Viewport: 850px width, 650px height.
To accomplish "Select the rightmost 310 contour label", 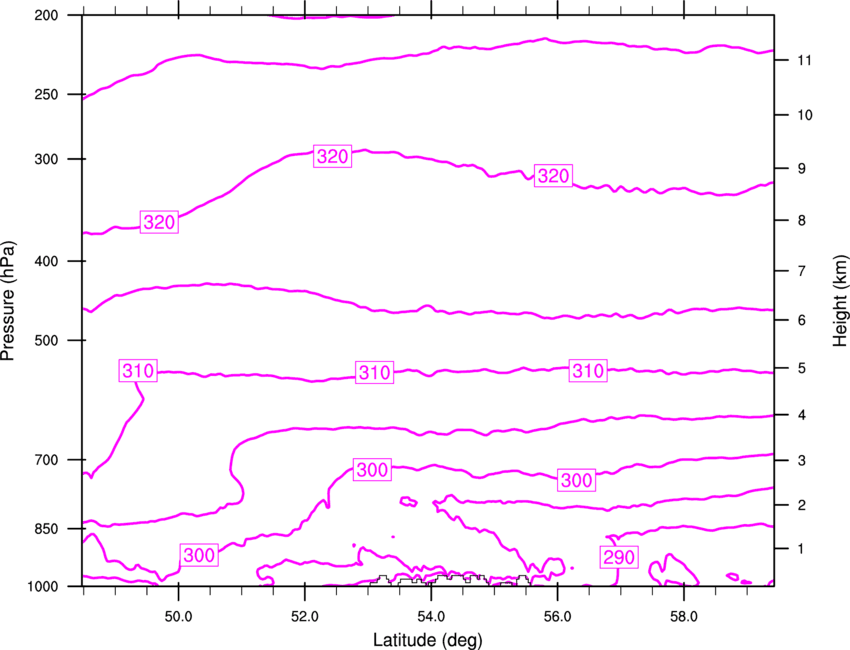I will click(588, 371).
